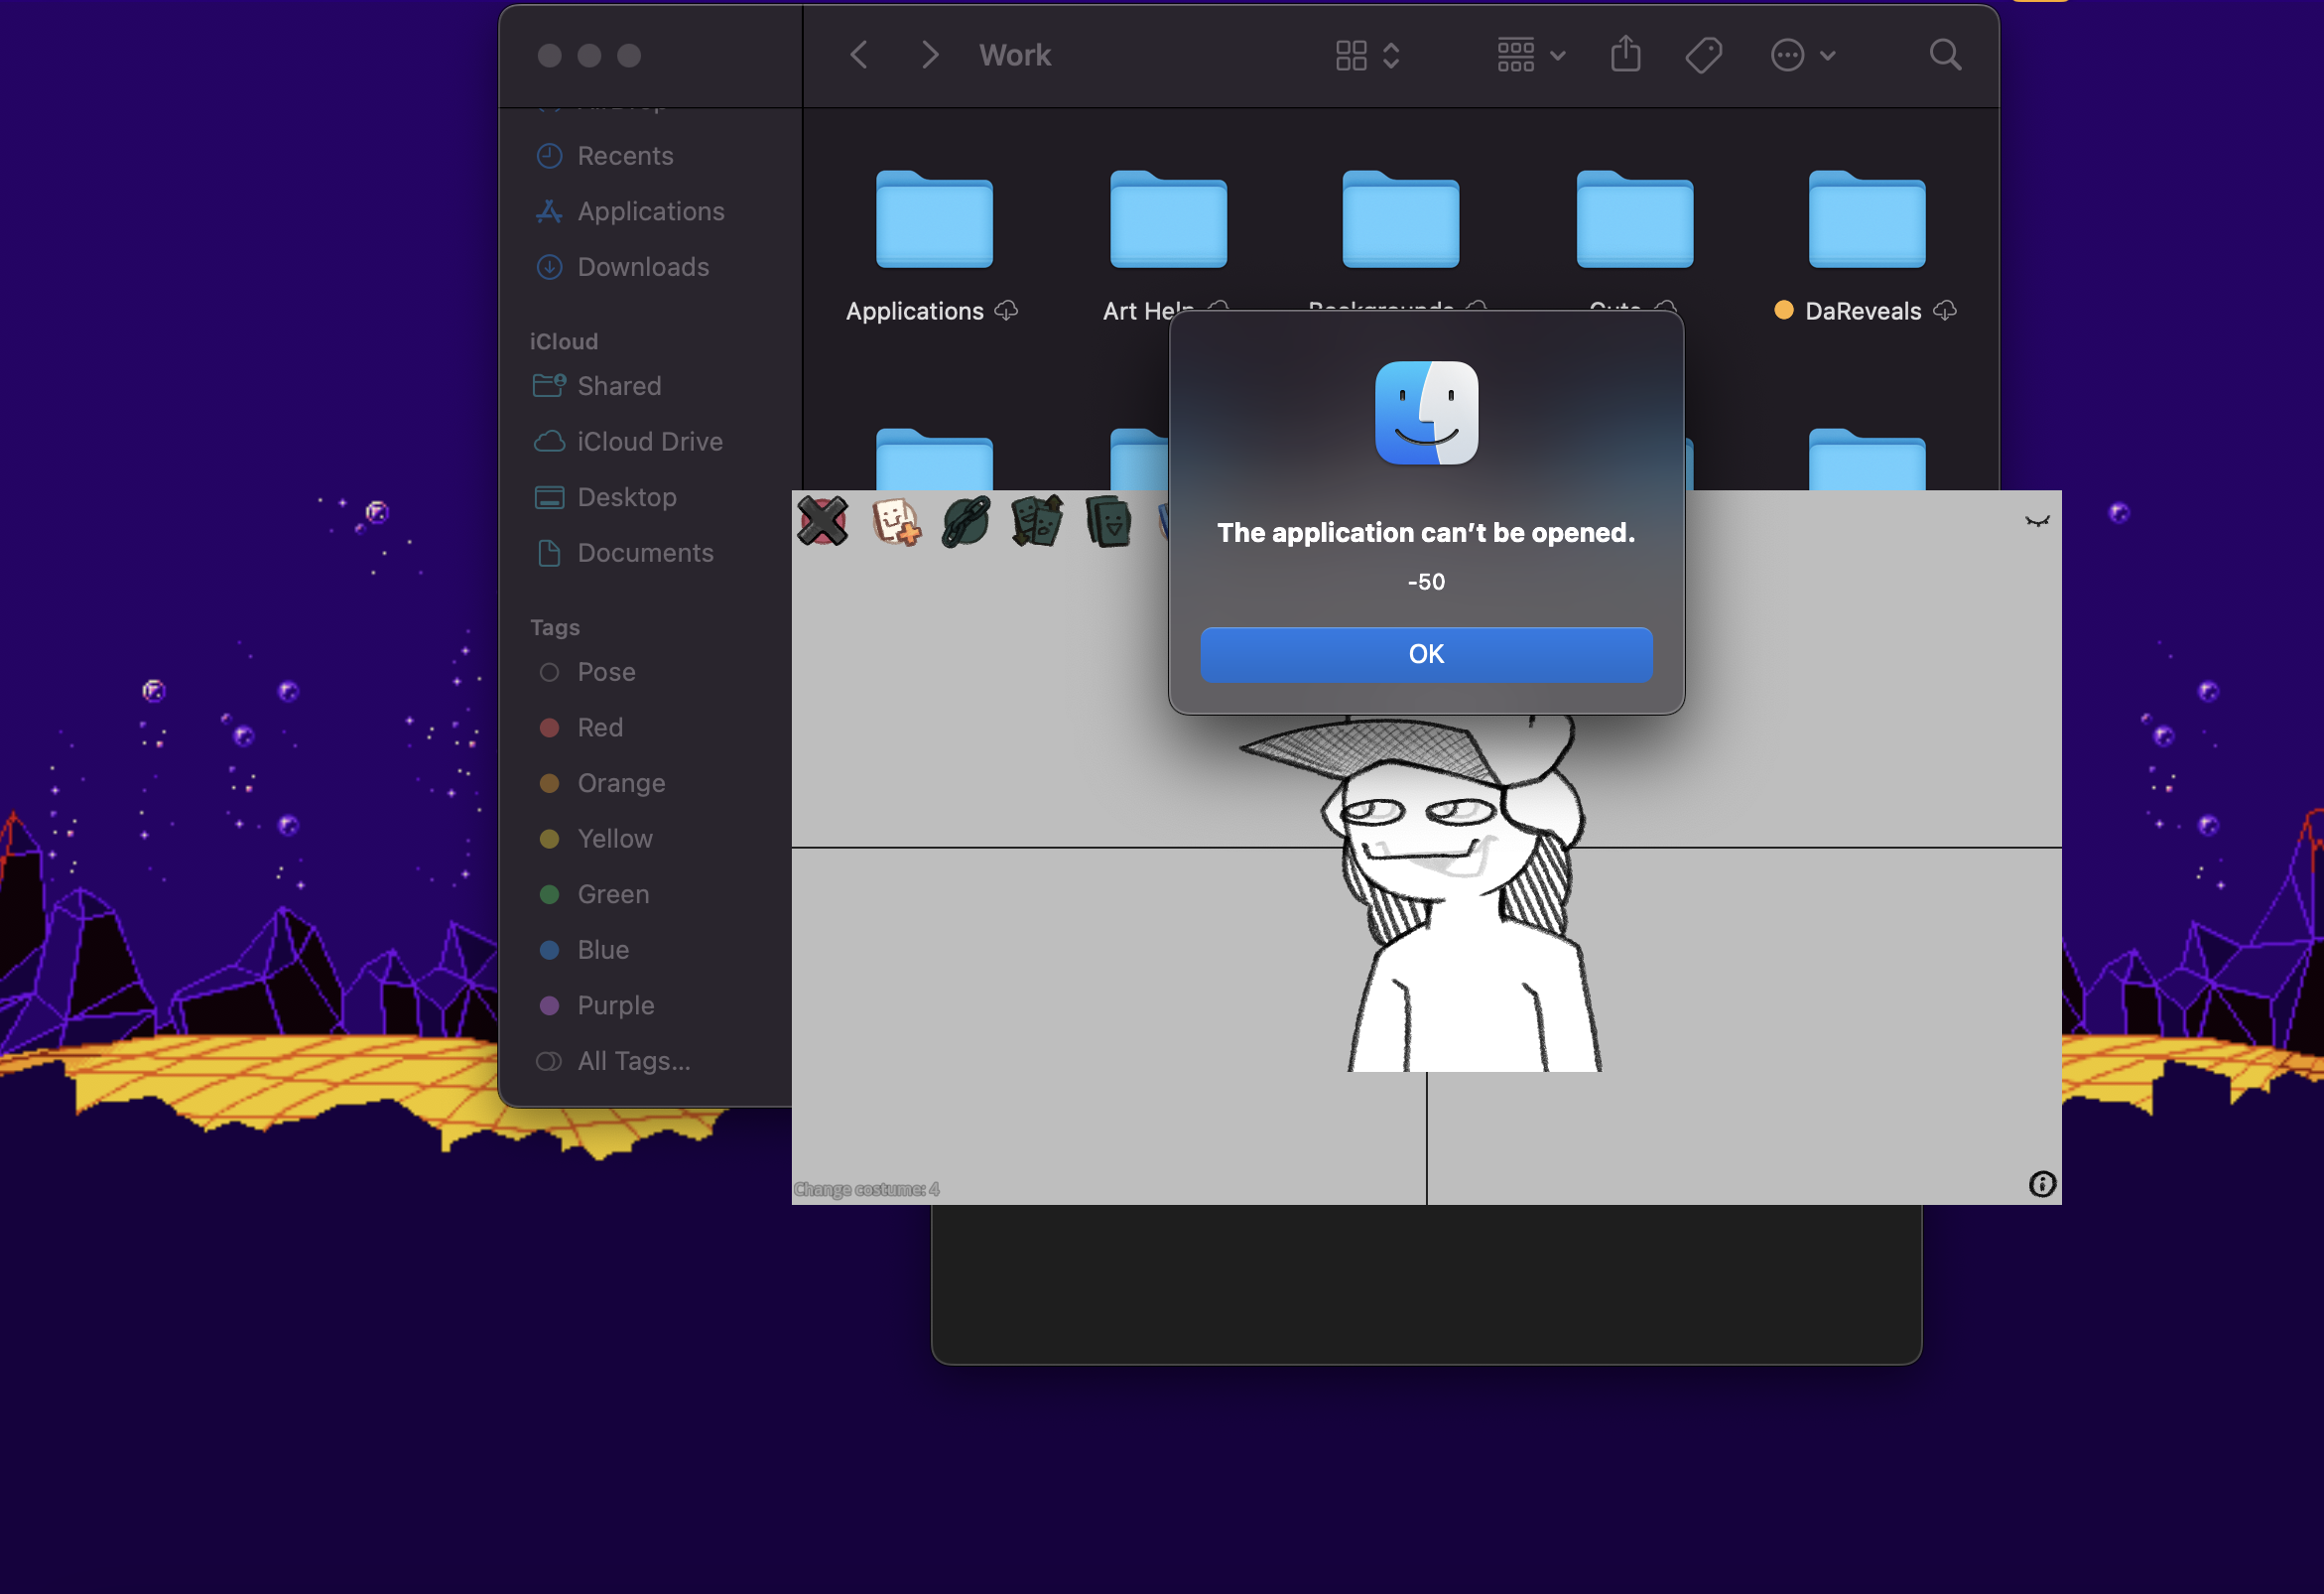The width and height of the screenshot is (2324, 1594).
Task: Expand the group-by dropdown chevron
Action: pos(1557,56)
